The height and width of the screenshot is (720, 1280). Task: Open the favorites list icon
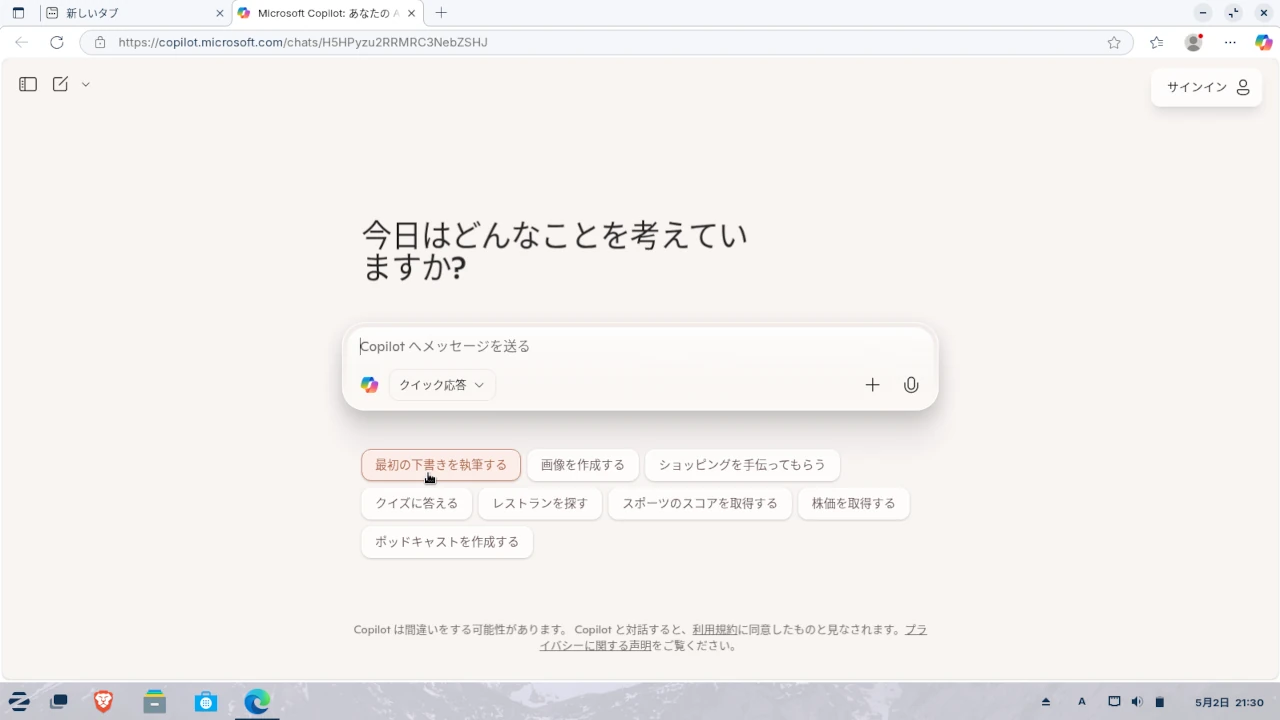[x=1157, y=42]
